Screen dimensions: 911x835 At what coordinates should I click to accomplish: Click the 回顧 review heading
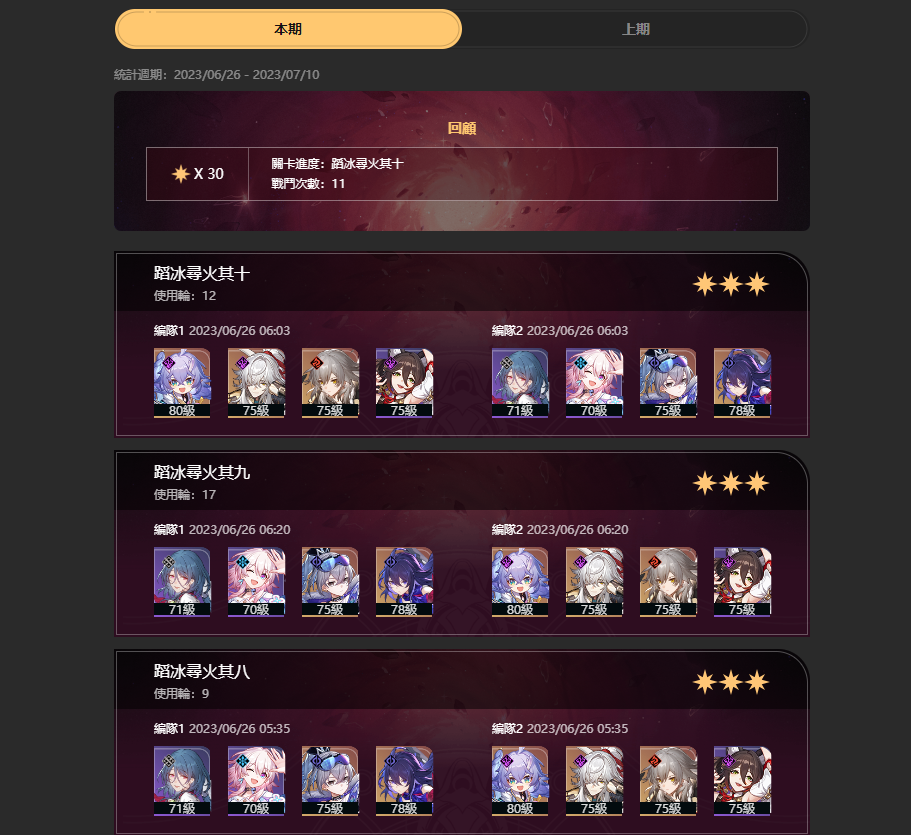(x=462, y=128)
